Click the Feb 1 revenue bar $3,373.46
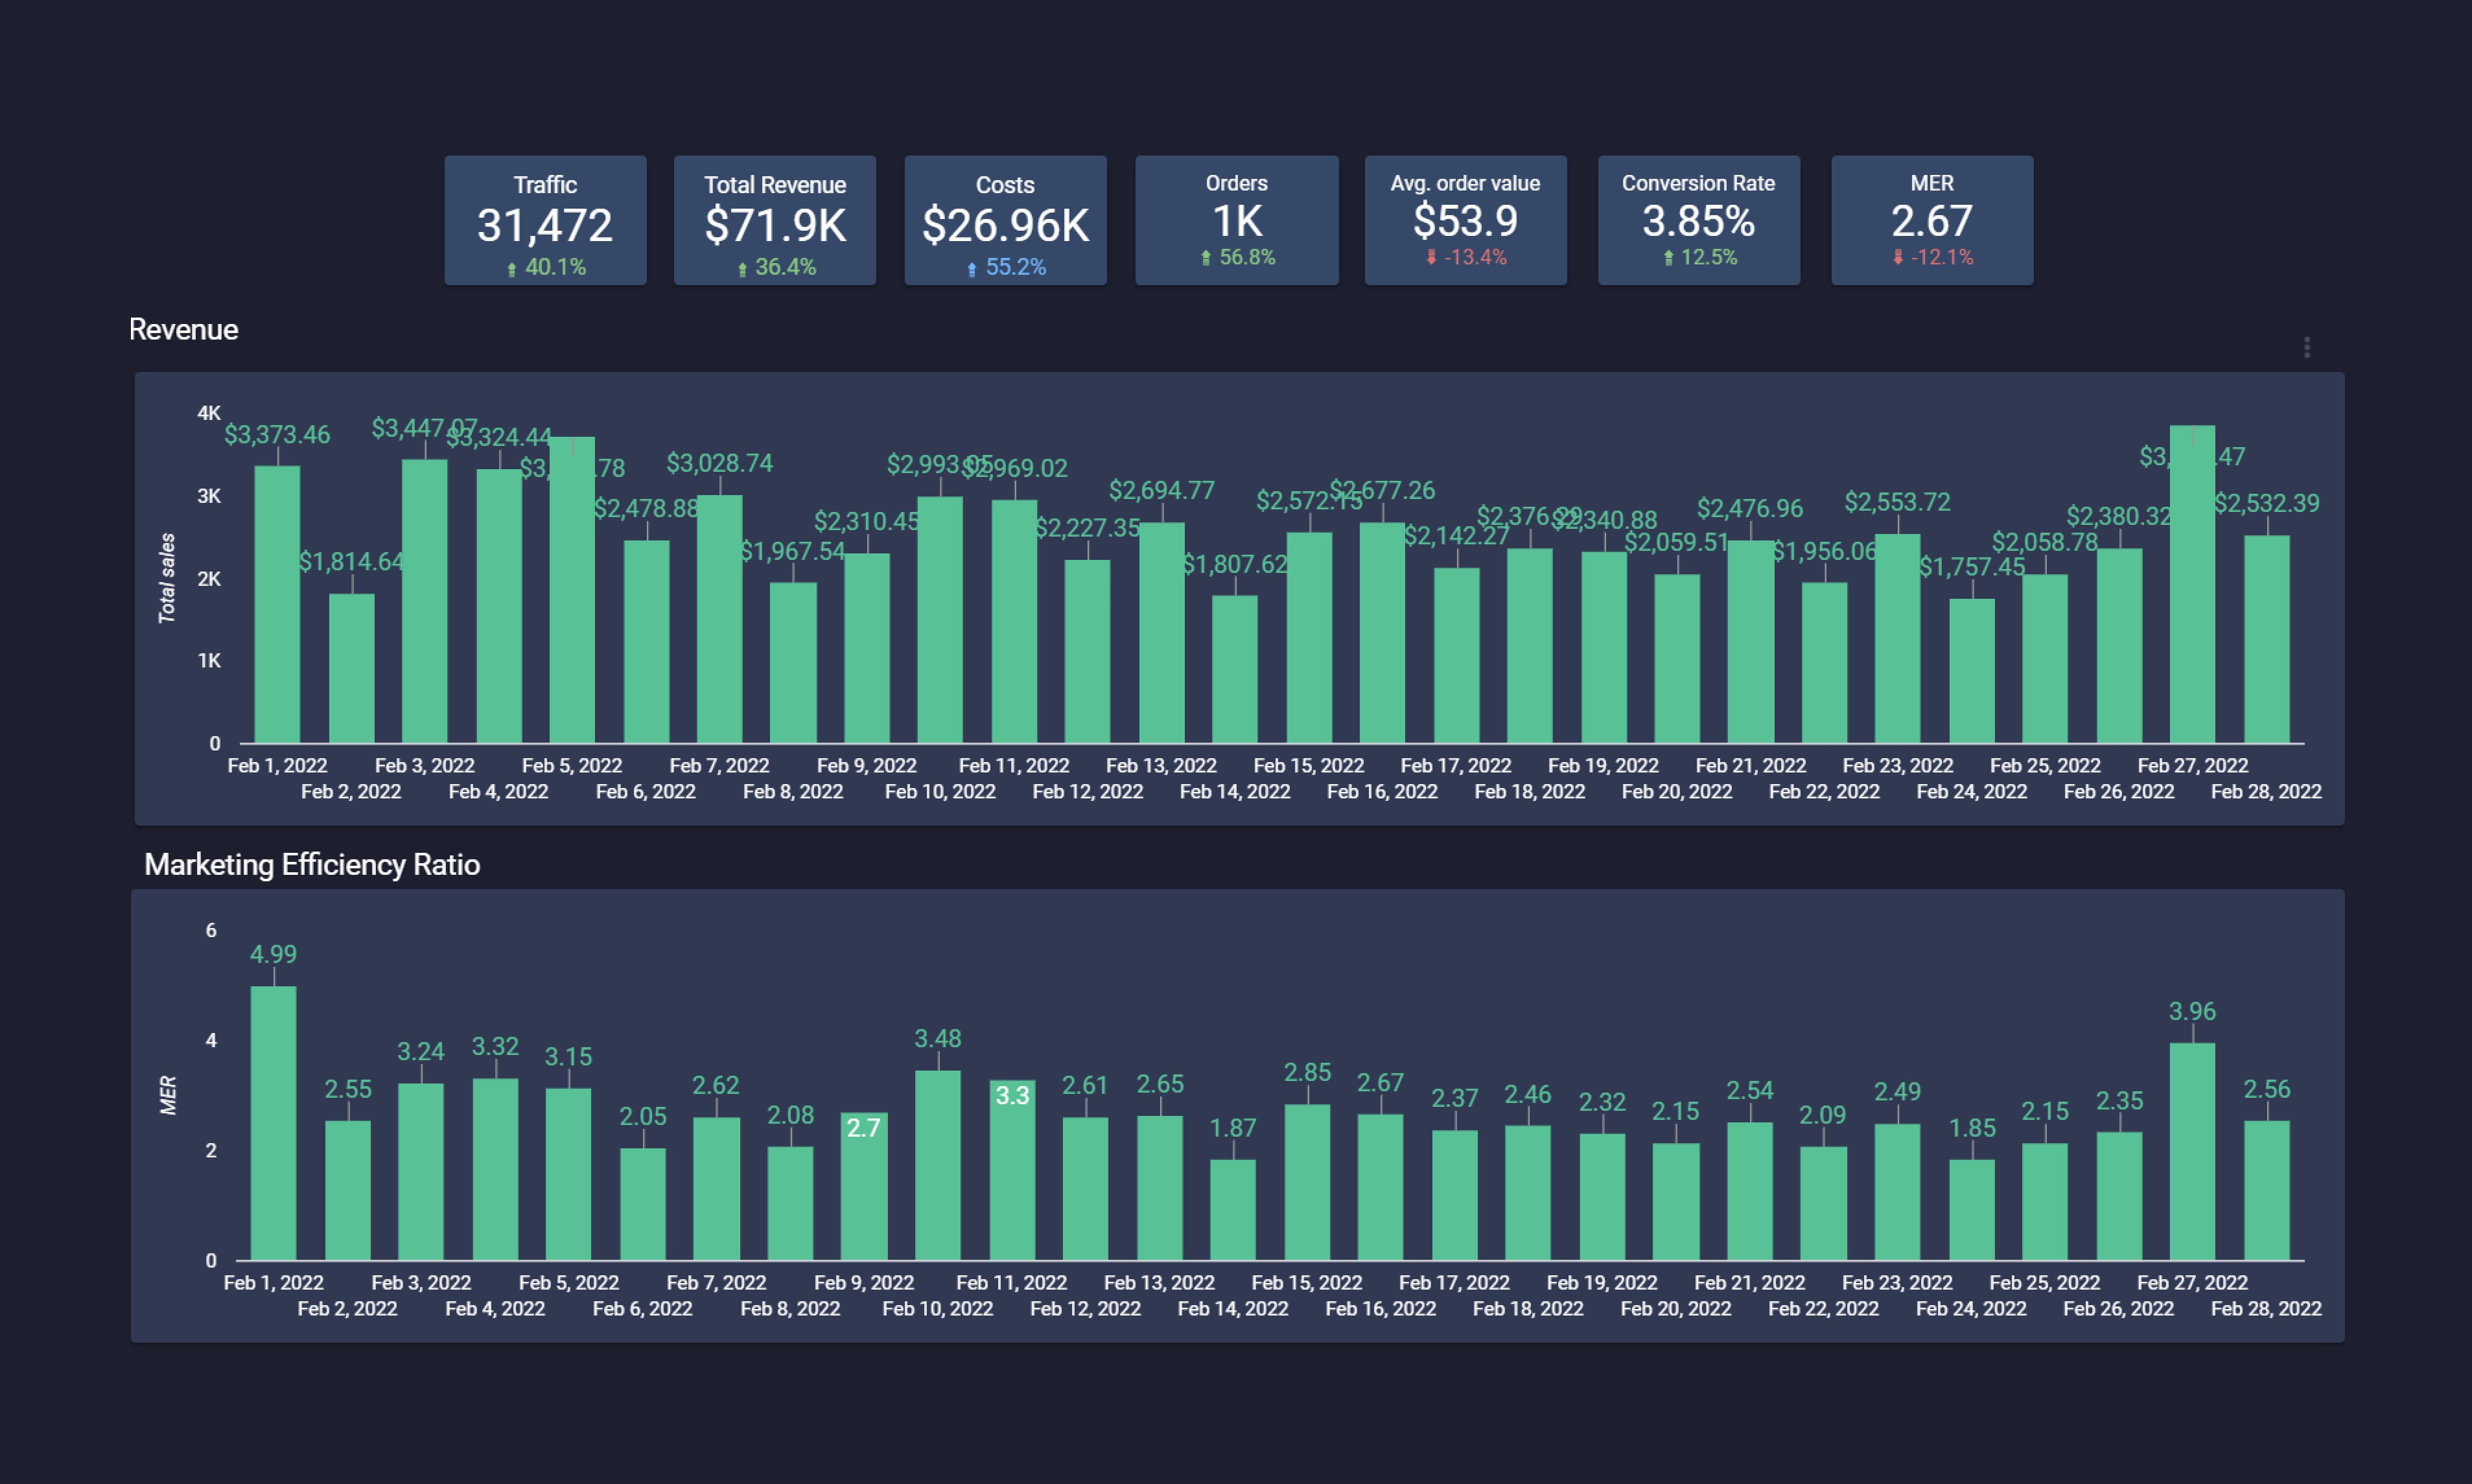Screen dimensions: 2472x1484 click(x=277, y=604)
